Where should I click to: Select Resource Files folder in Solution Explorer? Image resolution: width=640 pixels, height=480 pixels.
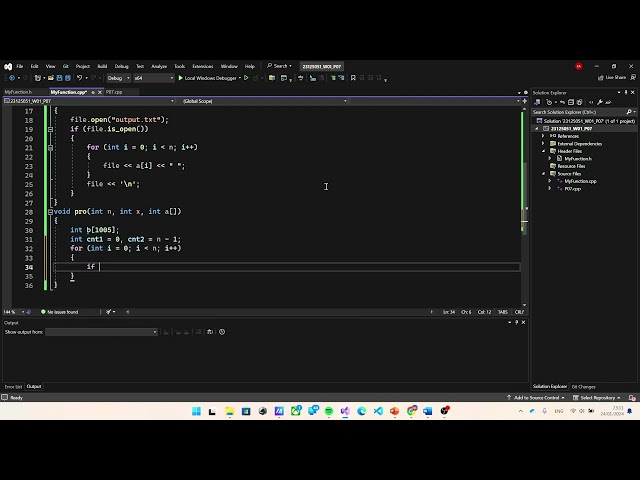571,166
